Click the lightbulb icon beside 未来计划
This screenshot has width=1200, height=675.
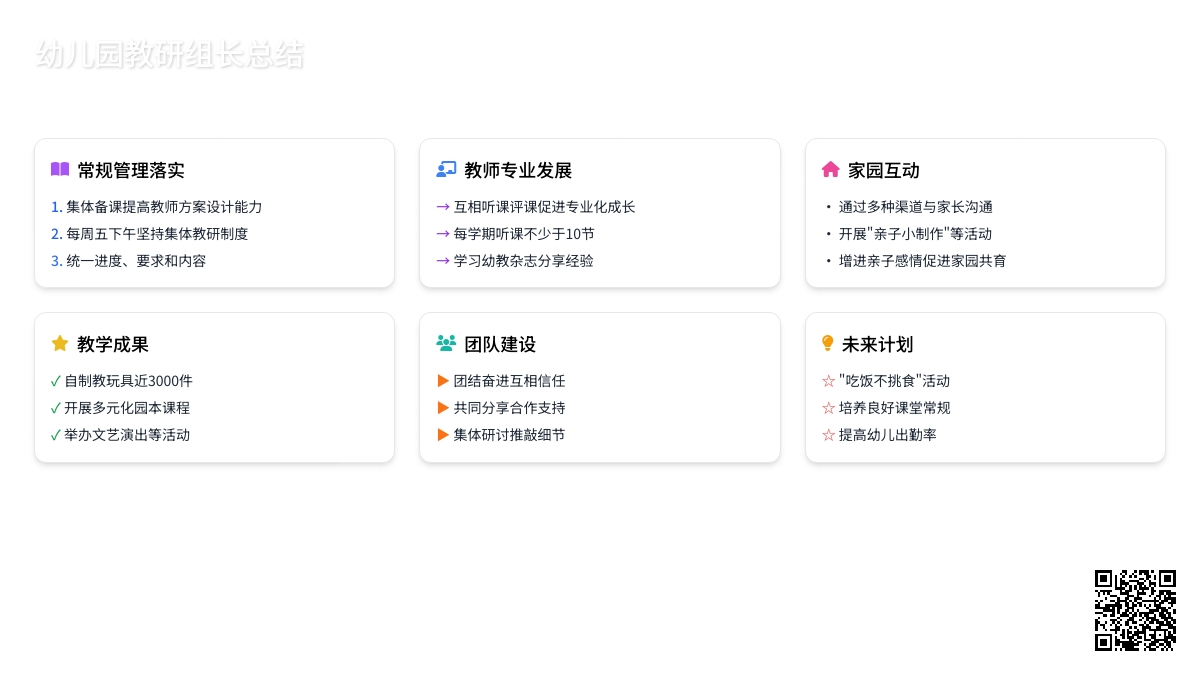click(x=828, y=344)
